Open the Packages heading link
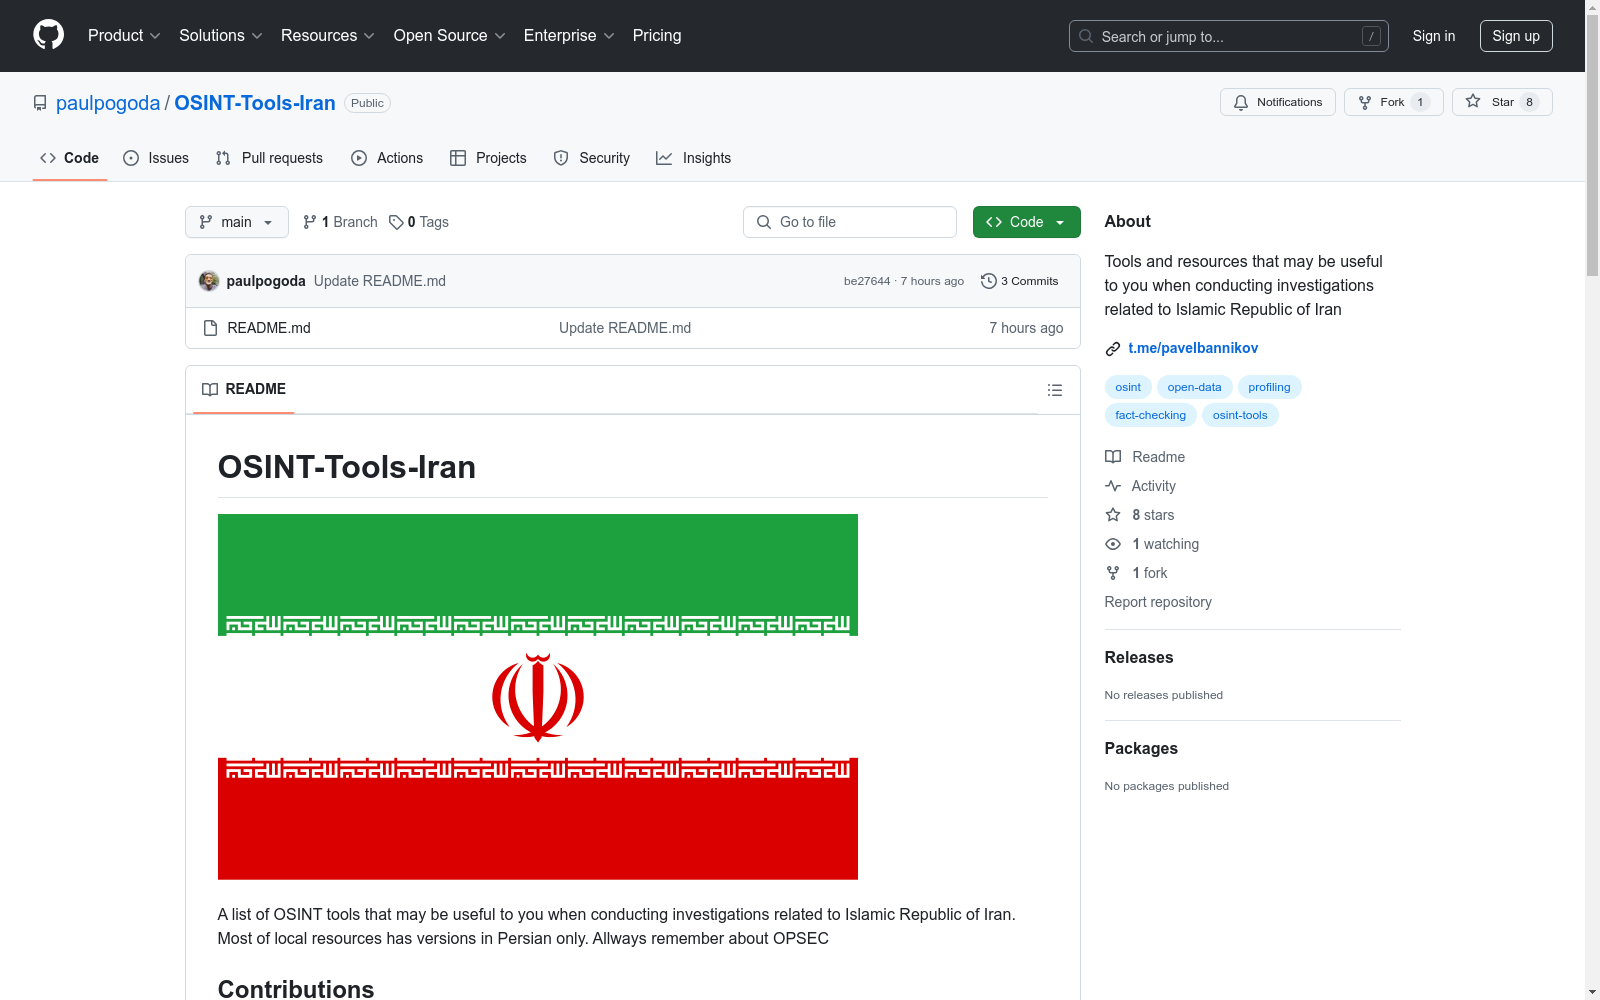This screenshot has width=1600, height=1000. pyautogui.click(x=1141, y=748)
